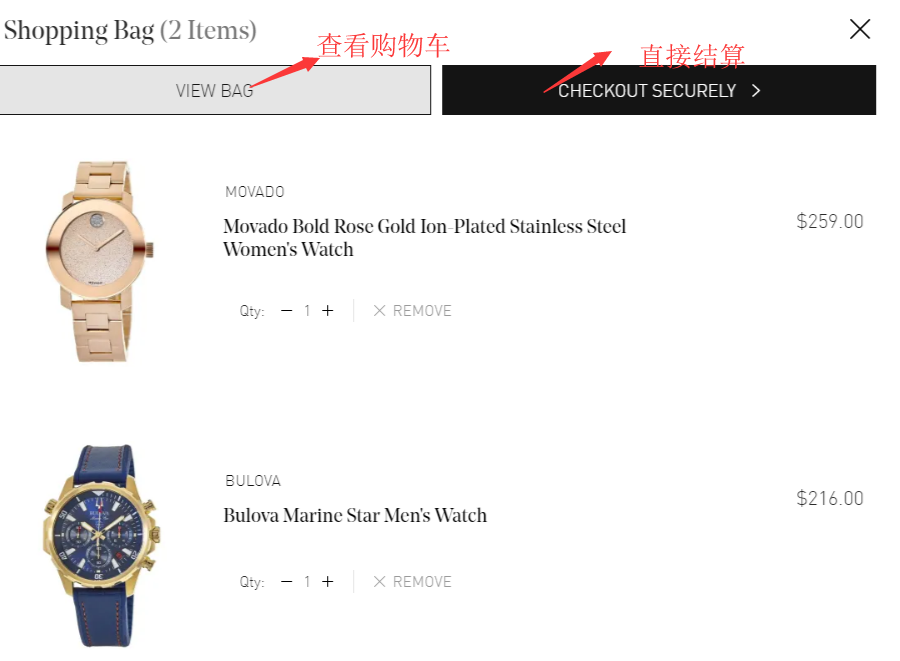
Task: Close the shopping bag panel
Action: coord(860,29)
